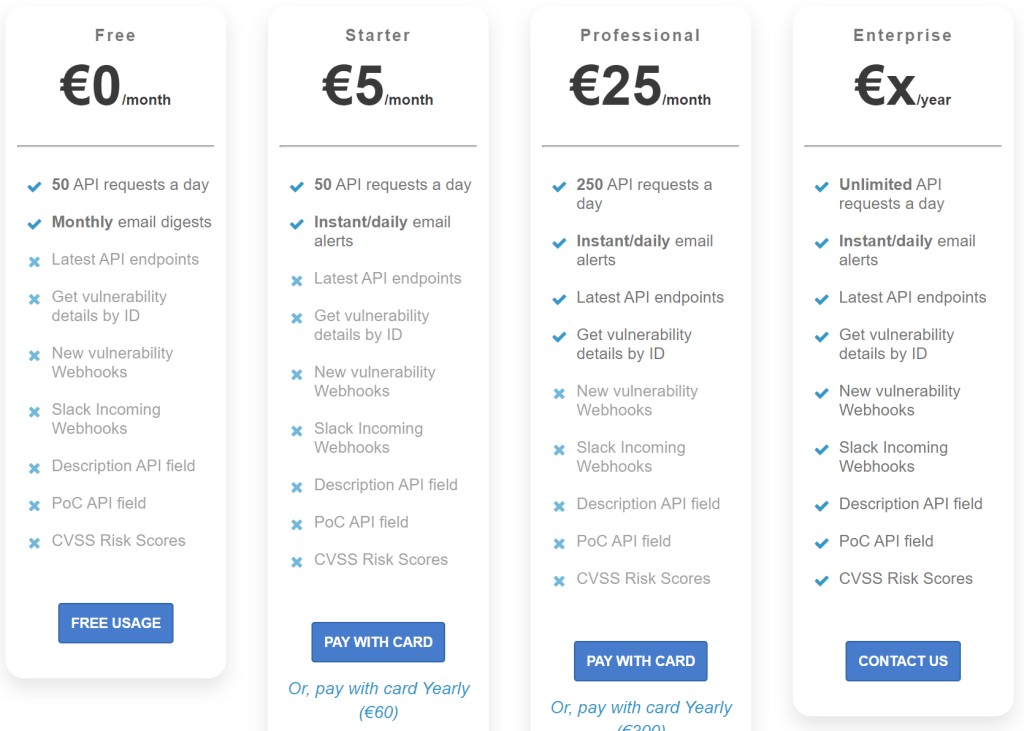1024x731 pixels.
Task: Click checkmark by Enterprise Description API field
Action: [x=822, y=506]
